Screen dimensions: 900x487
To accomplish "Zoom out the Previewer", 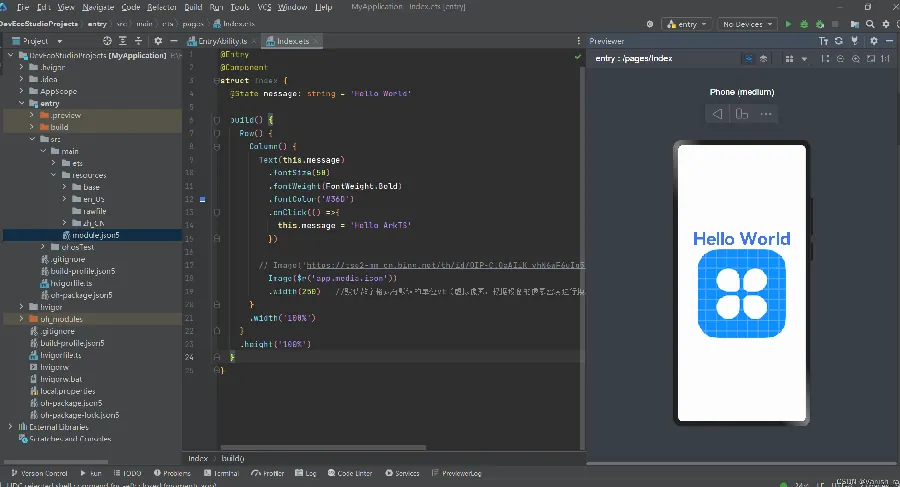I will click(x=840, y=59).
